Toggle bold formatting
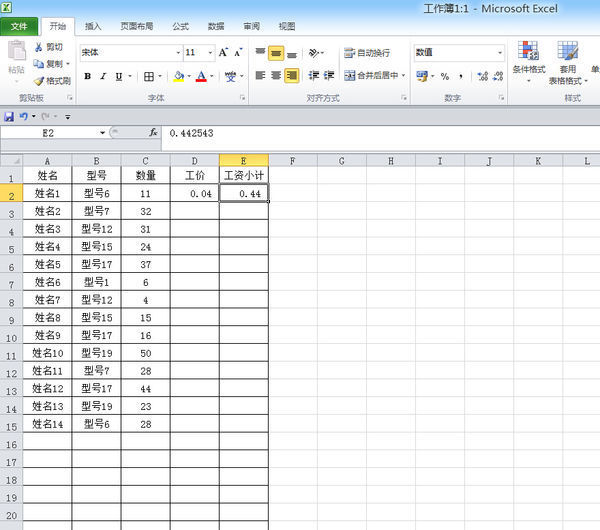This screenshot has width=600, height=530. pos(87,76)
